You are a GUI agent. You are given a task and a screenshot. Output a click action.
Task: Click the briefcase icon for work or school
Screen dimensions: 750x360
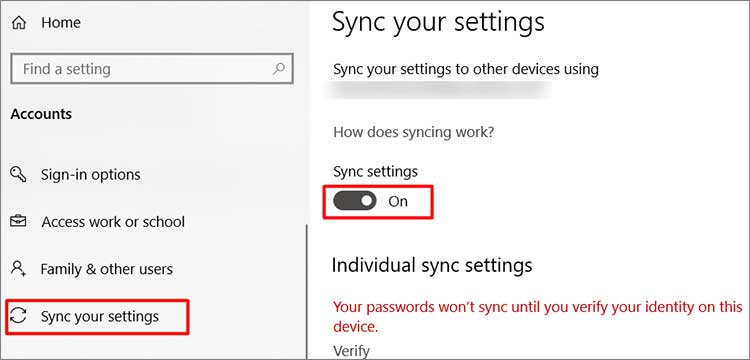tap(19, 221)
